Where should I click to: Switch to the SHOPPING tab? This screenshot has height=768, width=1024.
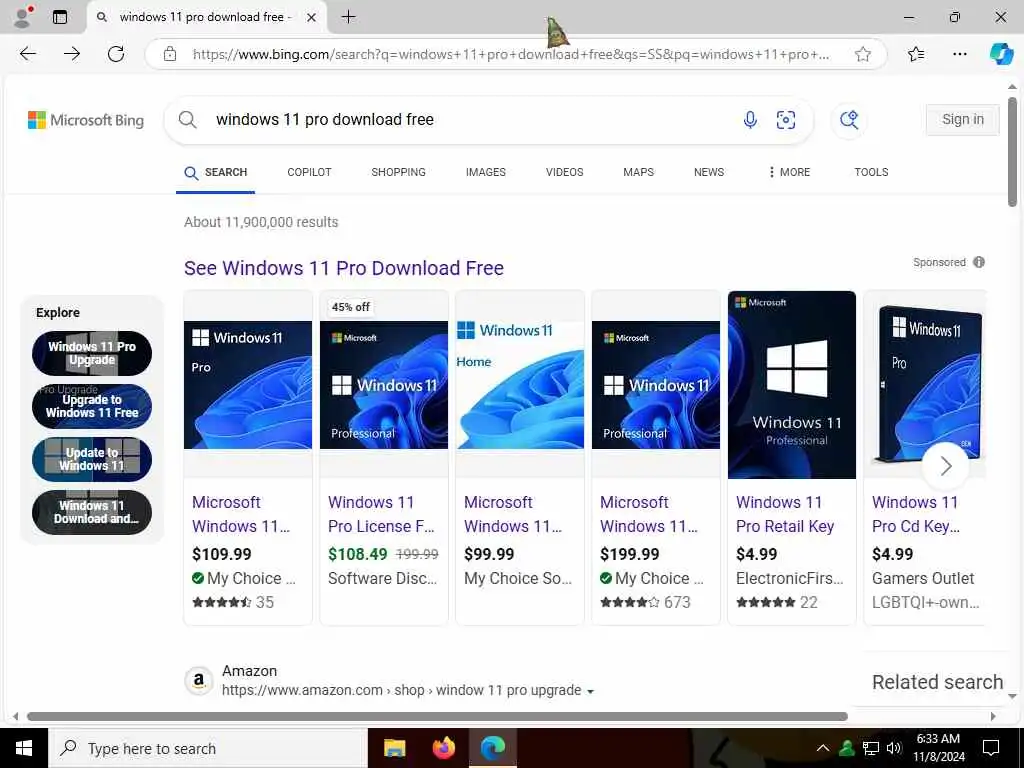398,172
